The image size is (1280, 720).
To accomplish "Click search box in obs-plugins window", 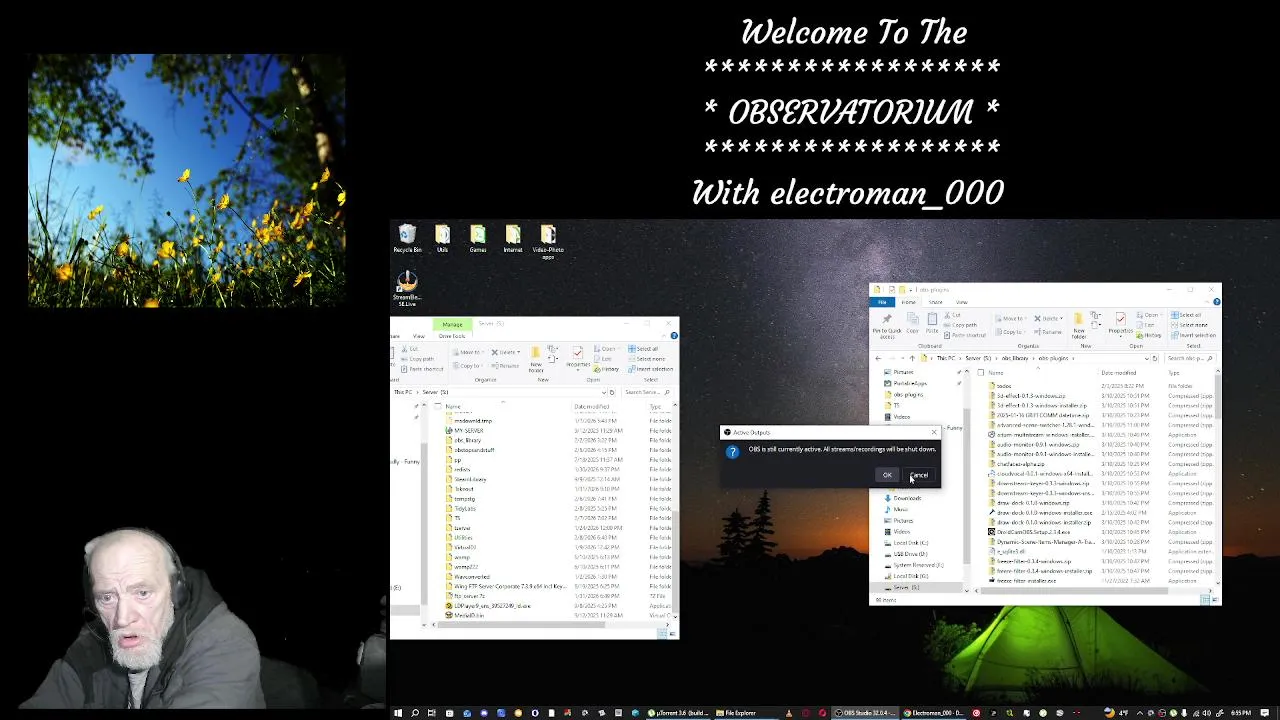I will pyautogui.click(x=1189, y=358).
